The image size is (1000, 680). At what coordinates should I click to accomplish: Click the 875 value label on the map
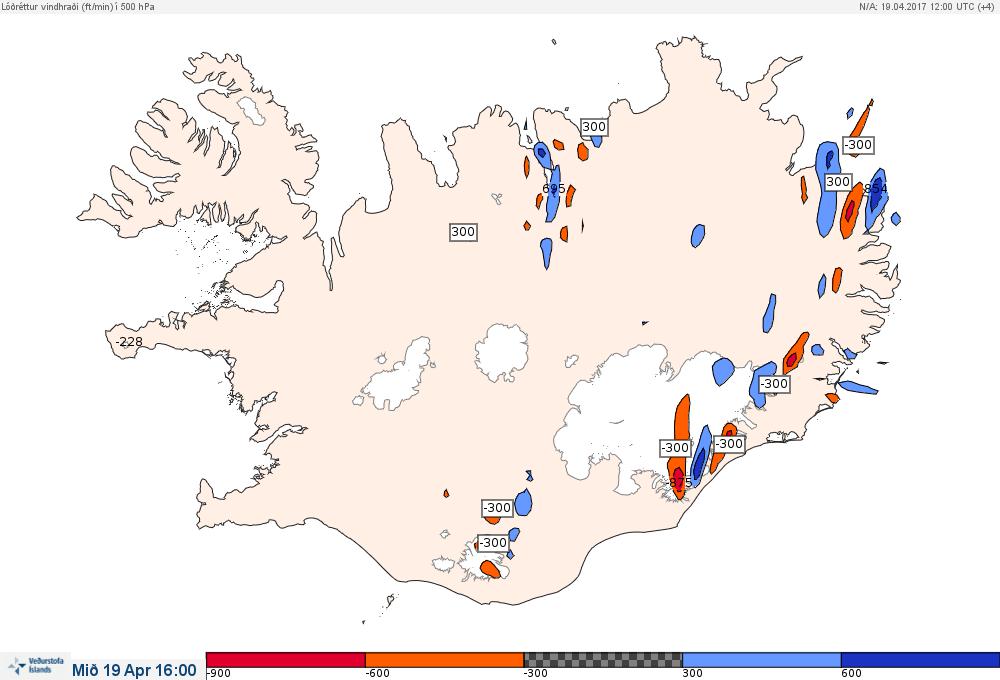click(x=680, y=482)
